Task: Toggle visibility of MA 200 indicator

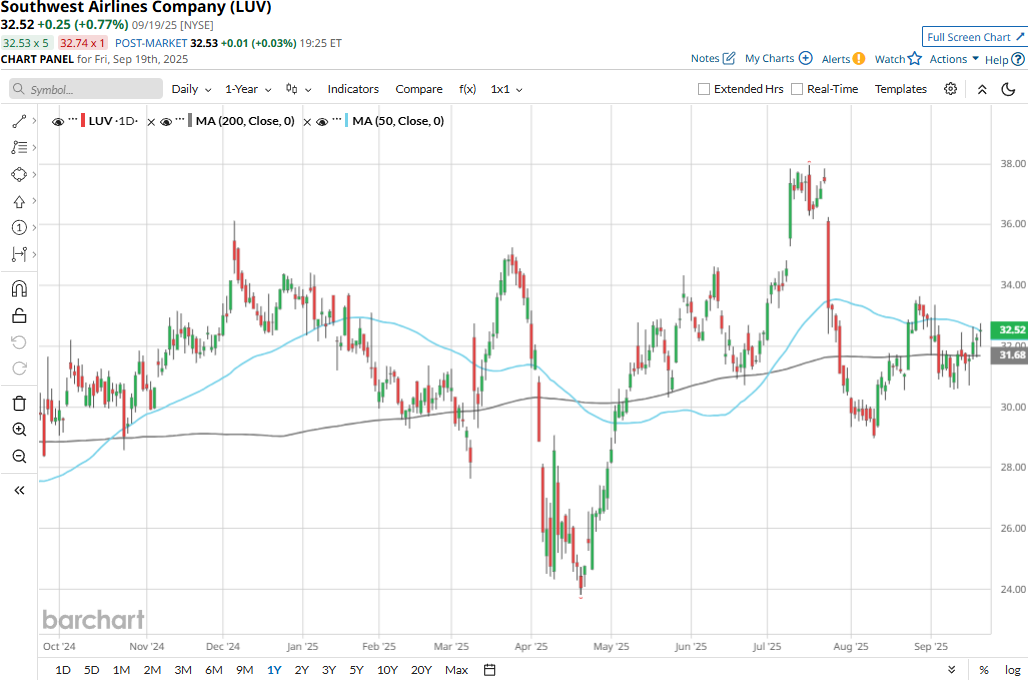Action: click(x=166, y=122)
